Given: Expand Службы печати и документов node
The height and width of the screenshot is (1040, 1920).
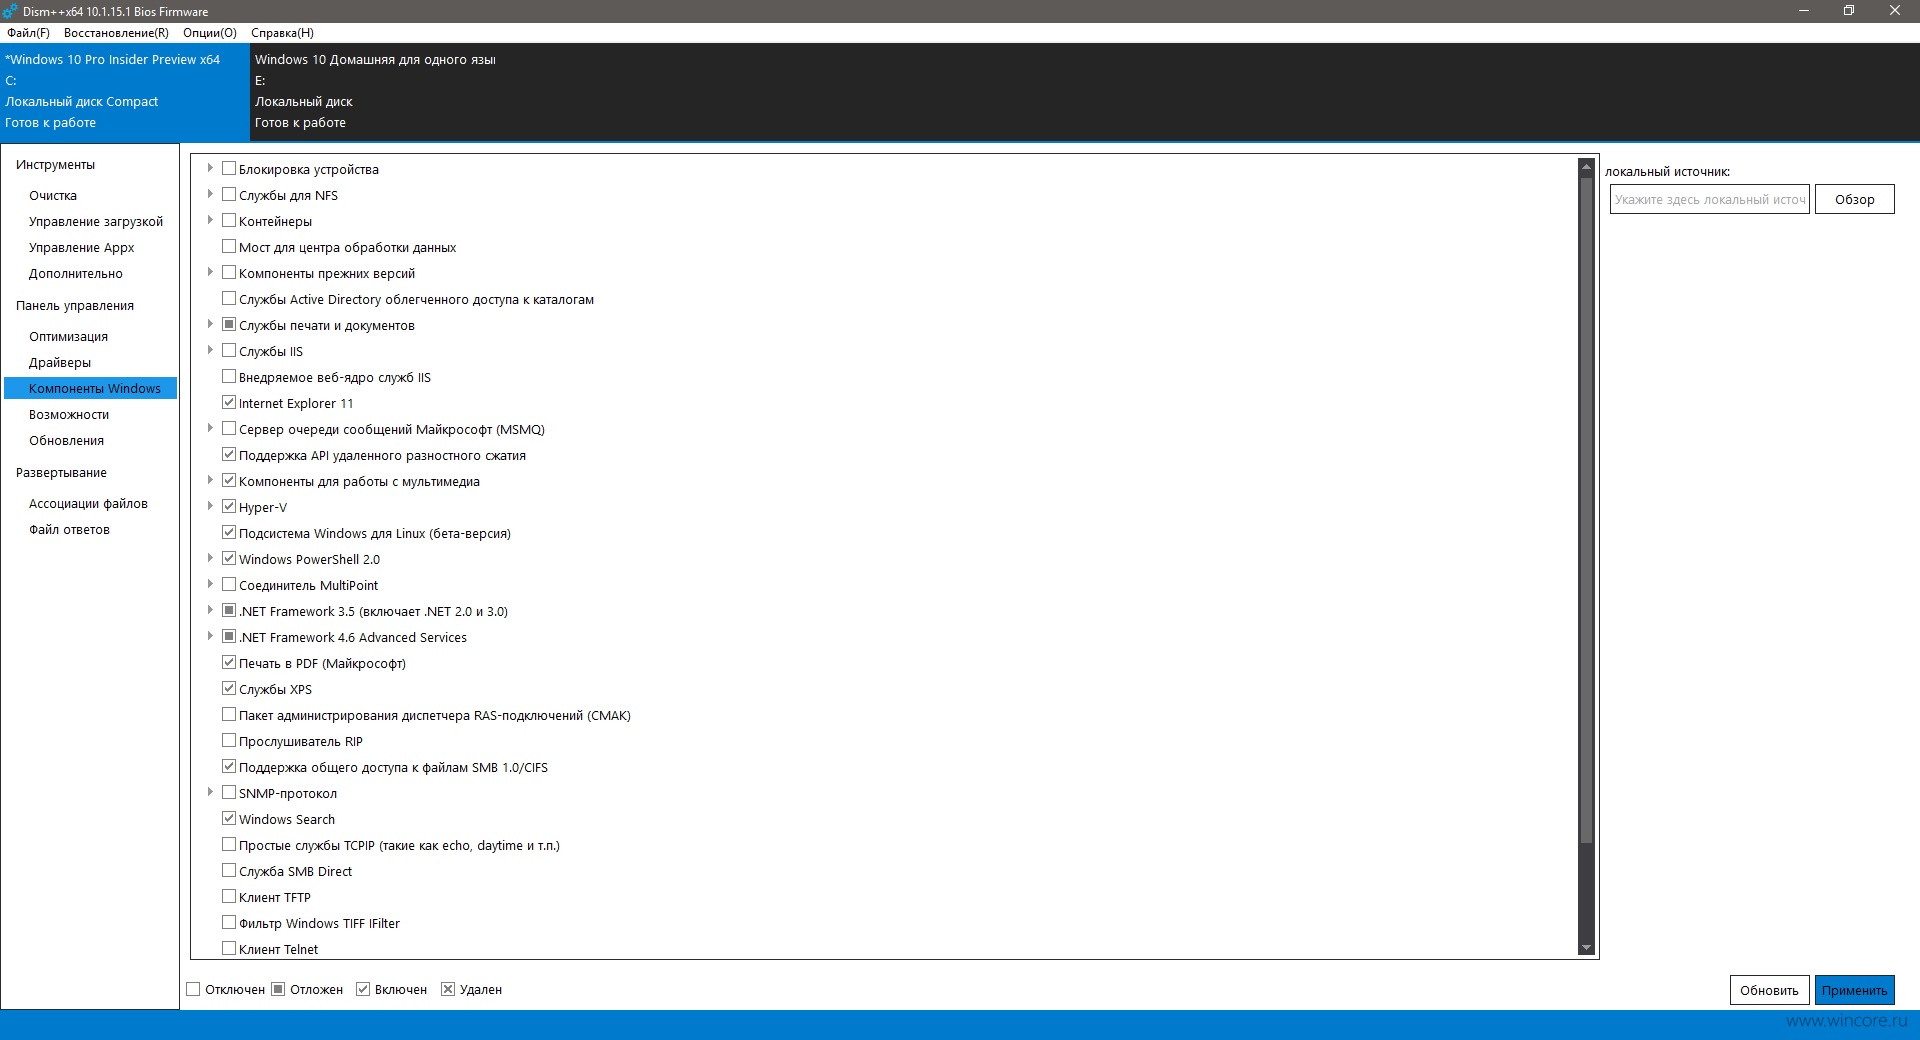Looking at the screenshot, I should [210, 324].
